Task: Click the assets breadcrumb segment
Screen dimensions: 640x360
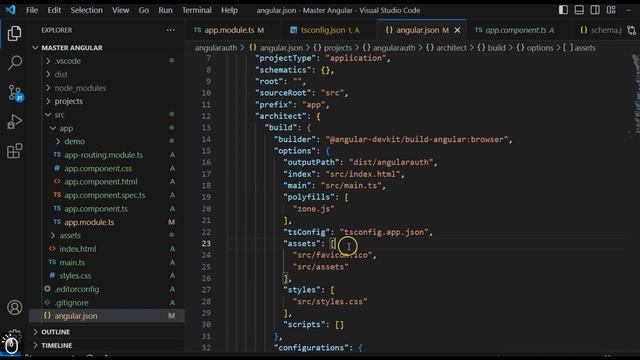Action: pyautogui.click(x=580, y=48)
